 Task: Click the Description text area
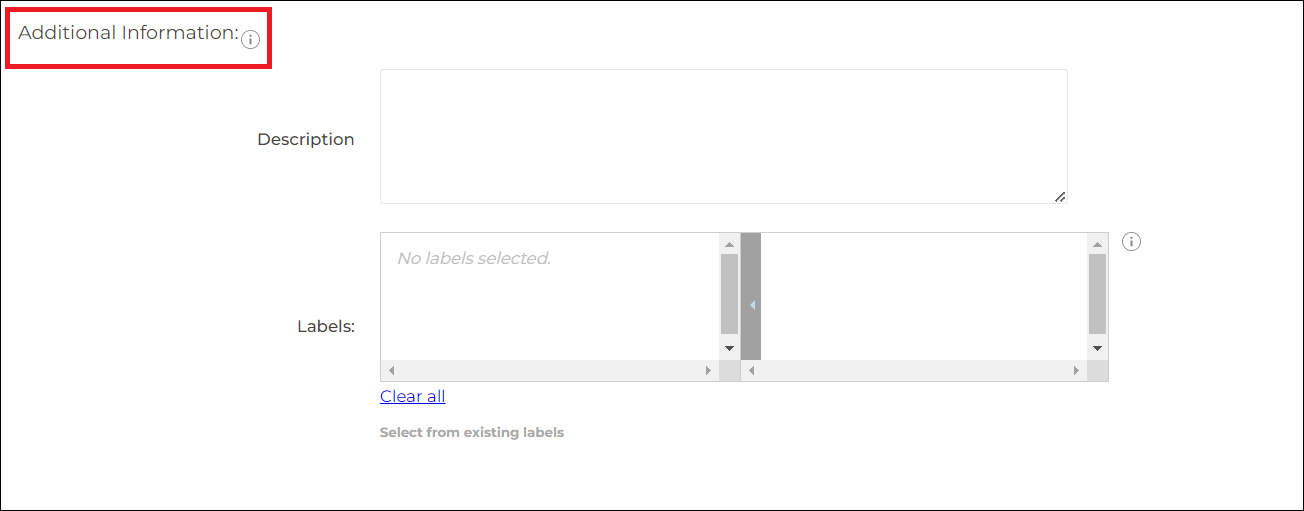point(723,136)
